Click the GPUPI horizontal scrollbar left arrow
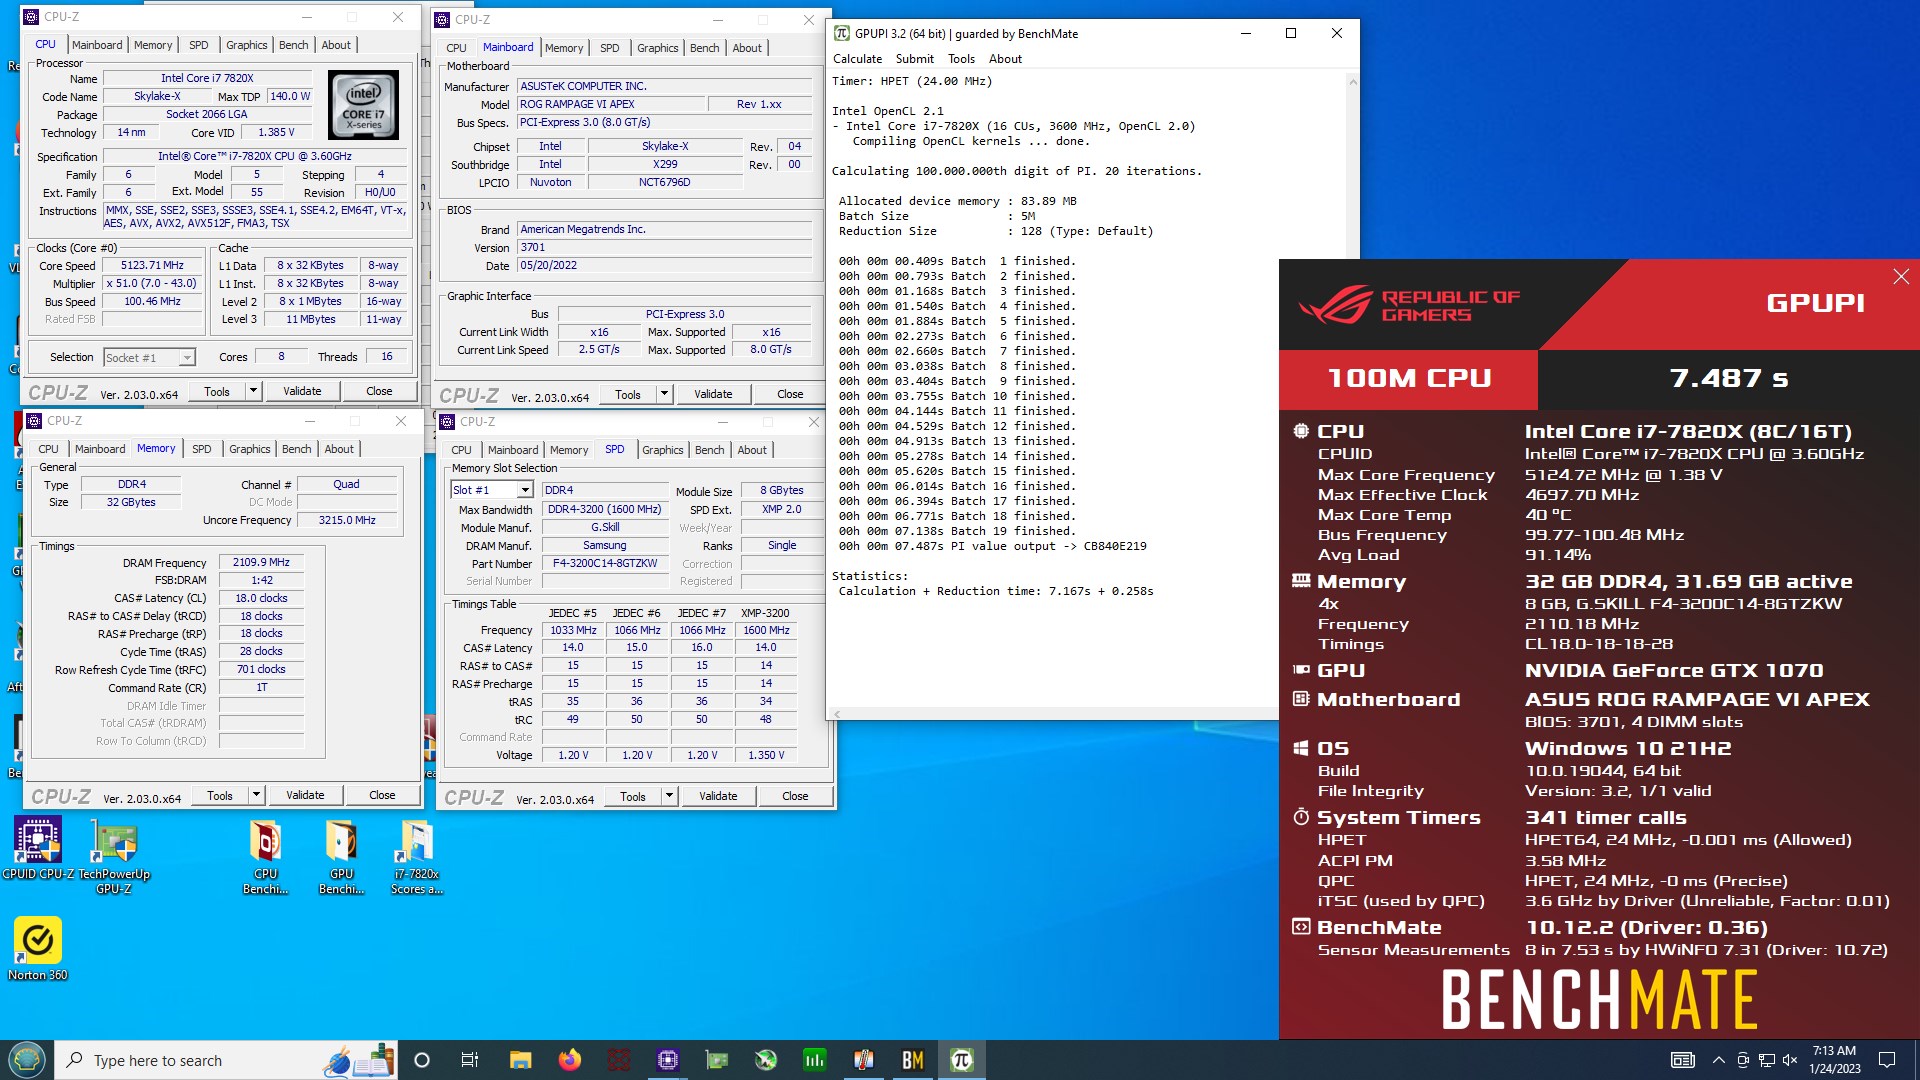The height and width of the screenshot is (1080, 1920). (835, 714)
